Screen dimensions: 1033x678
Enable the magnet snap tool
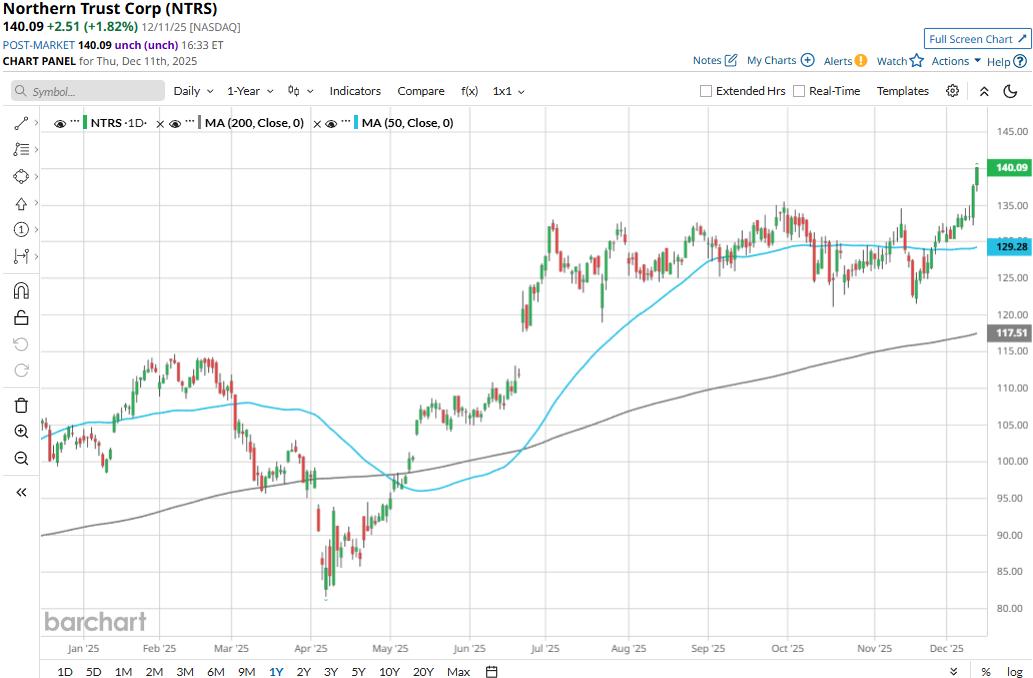click(21, 291)
